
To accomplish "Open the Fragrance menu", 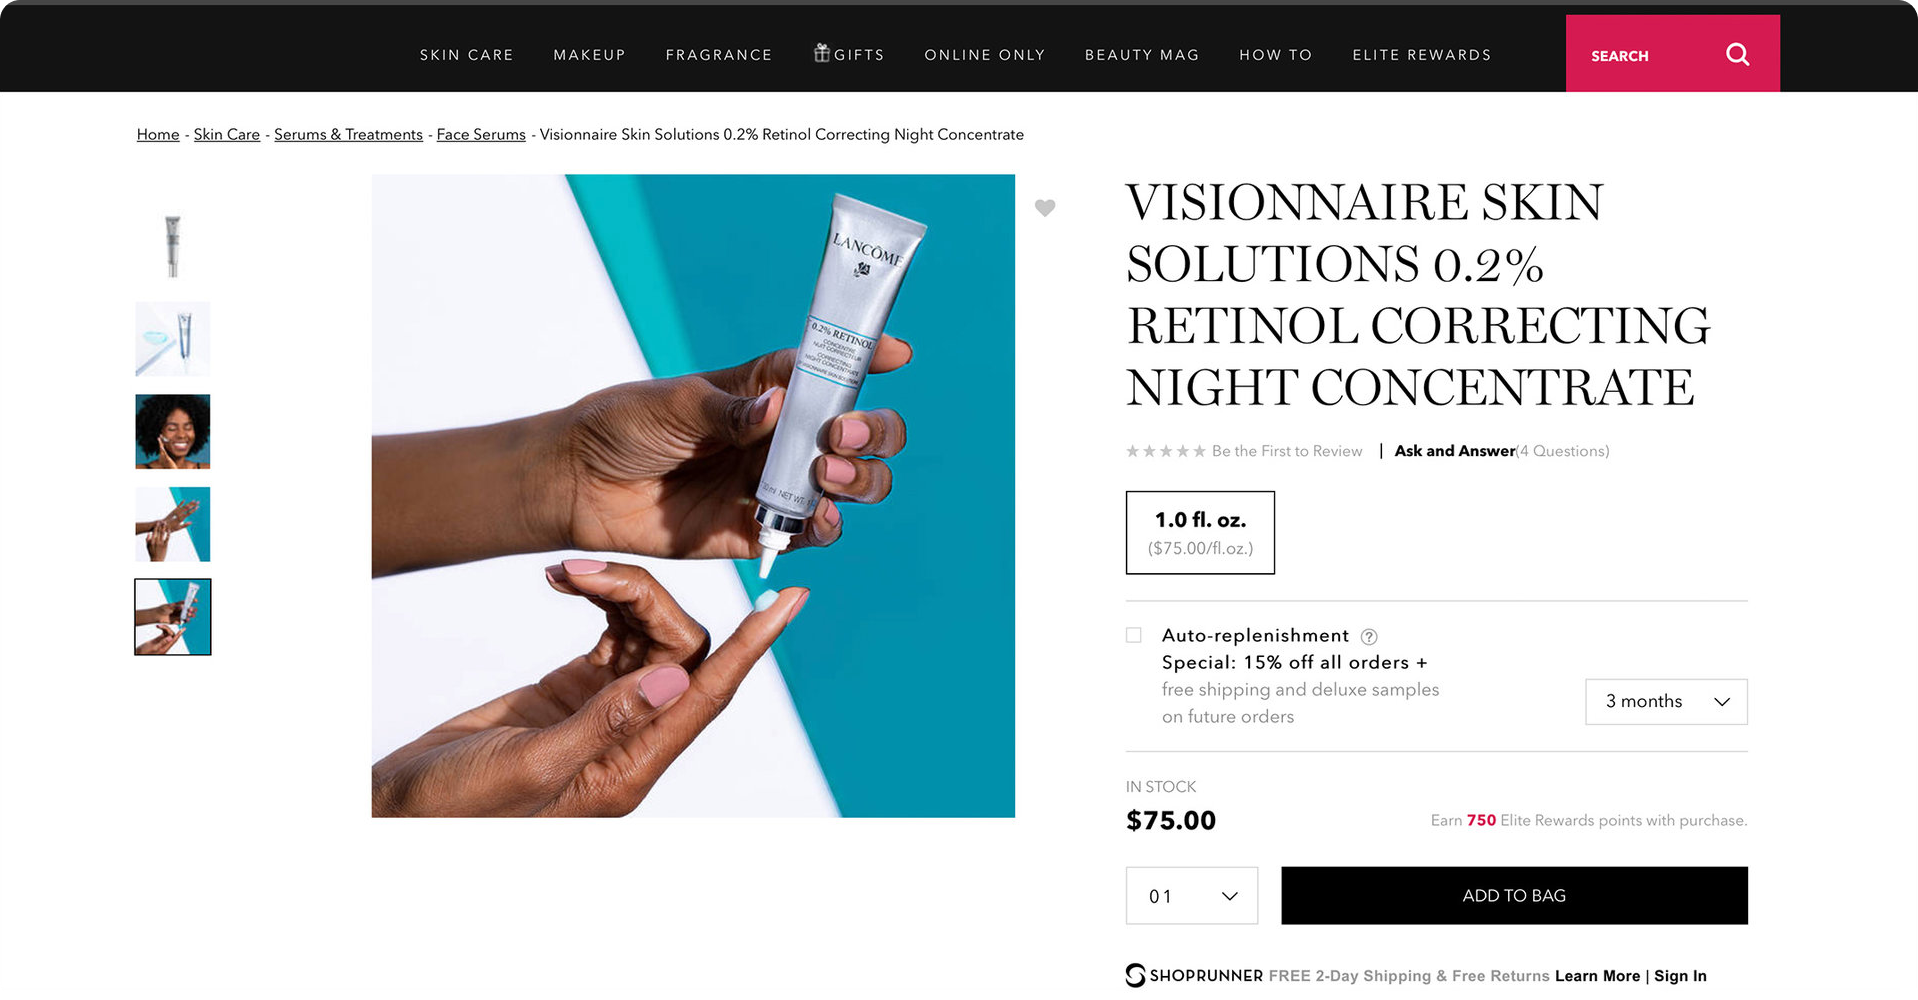I will coord(719,55).
